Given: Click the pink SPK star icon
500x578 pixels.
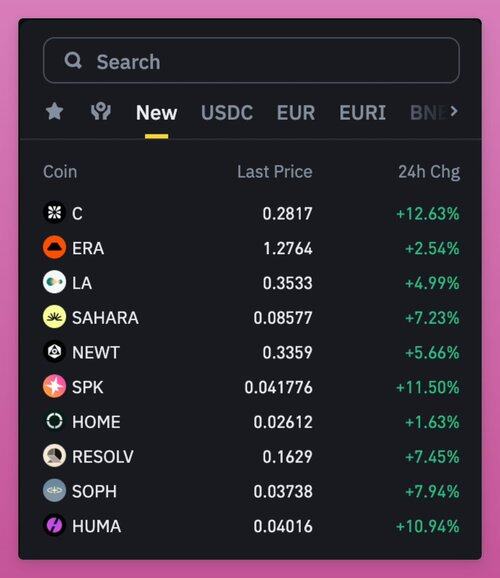Looking at the screenshot, I should click(x=54, y=386).
